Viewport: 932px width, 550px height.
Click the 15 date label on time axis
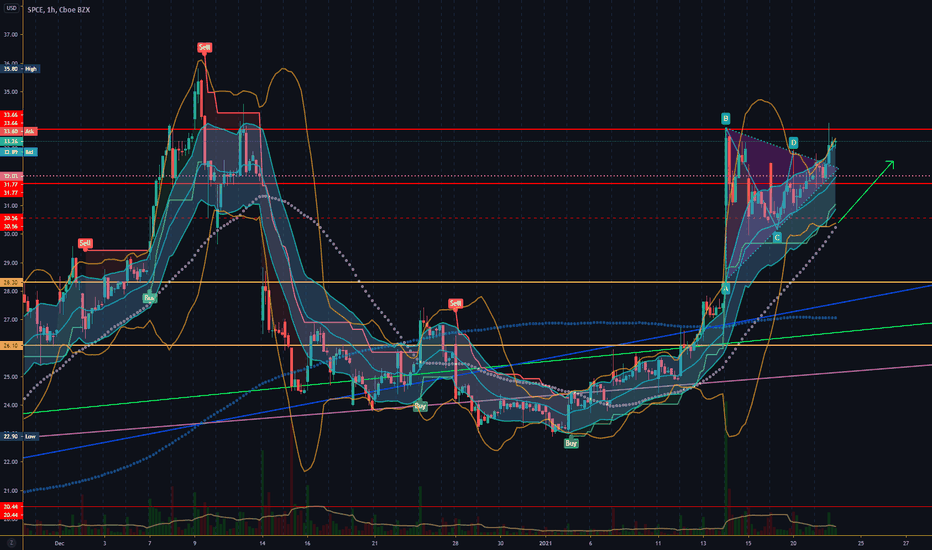pos(748,543)
